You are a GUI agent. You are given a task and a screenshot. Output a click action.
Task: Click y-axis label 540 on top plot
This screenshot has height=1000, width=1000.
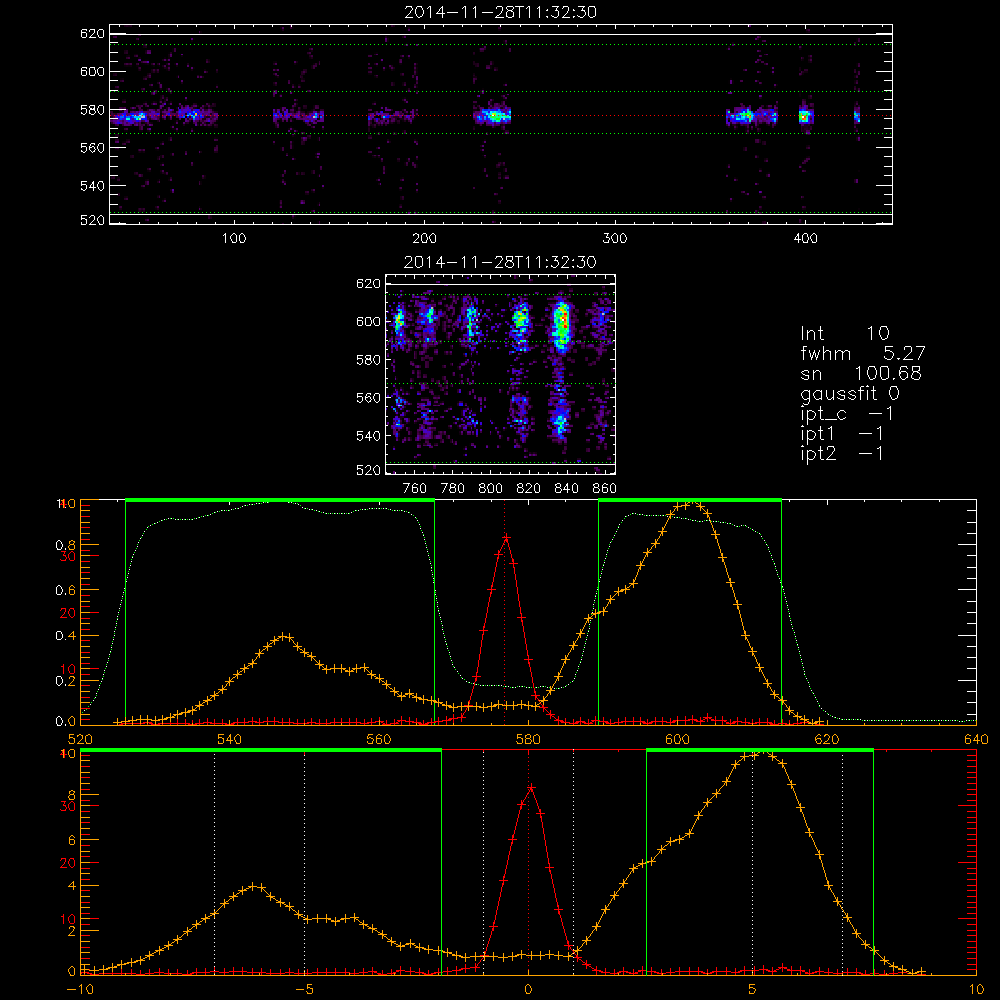[x=92, y=186]
